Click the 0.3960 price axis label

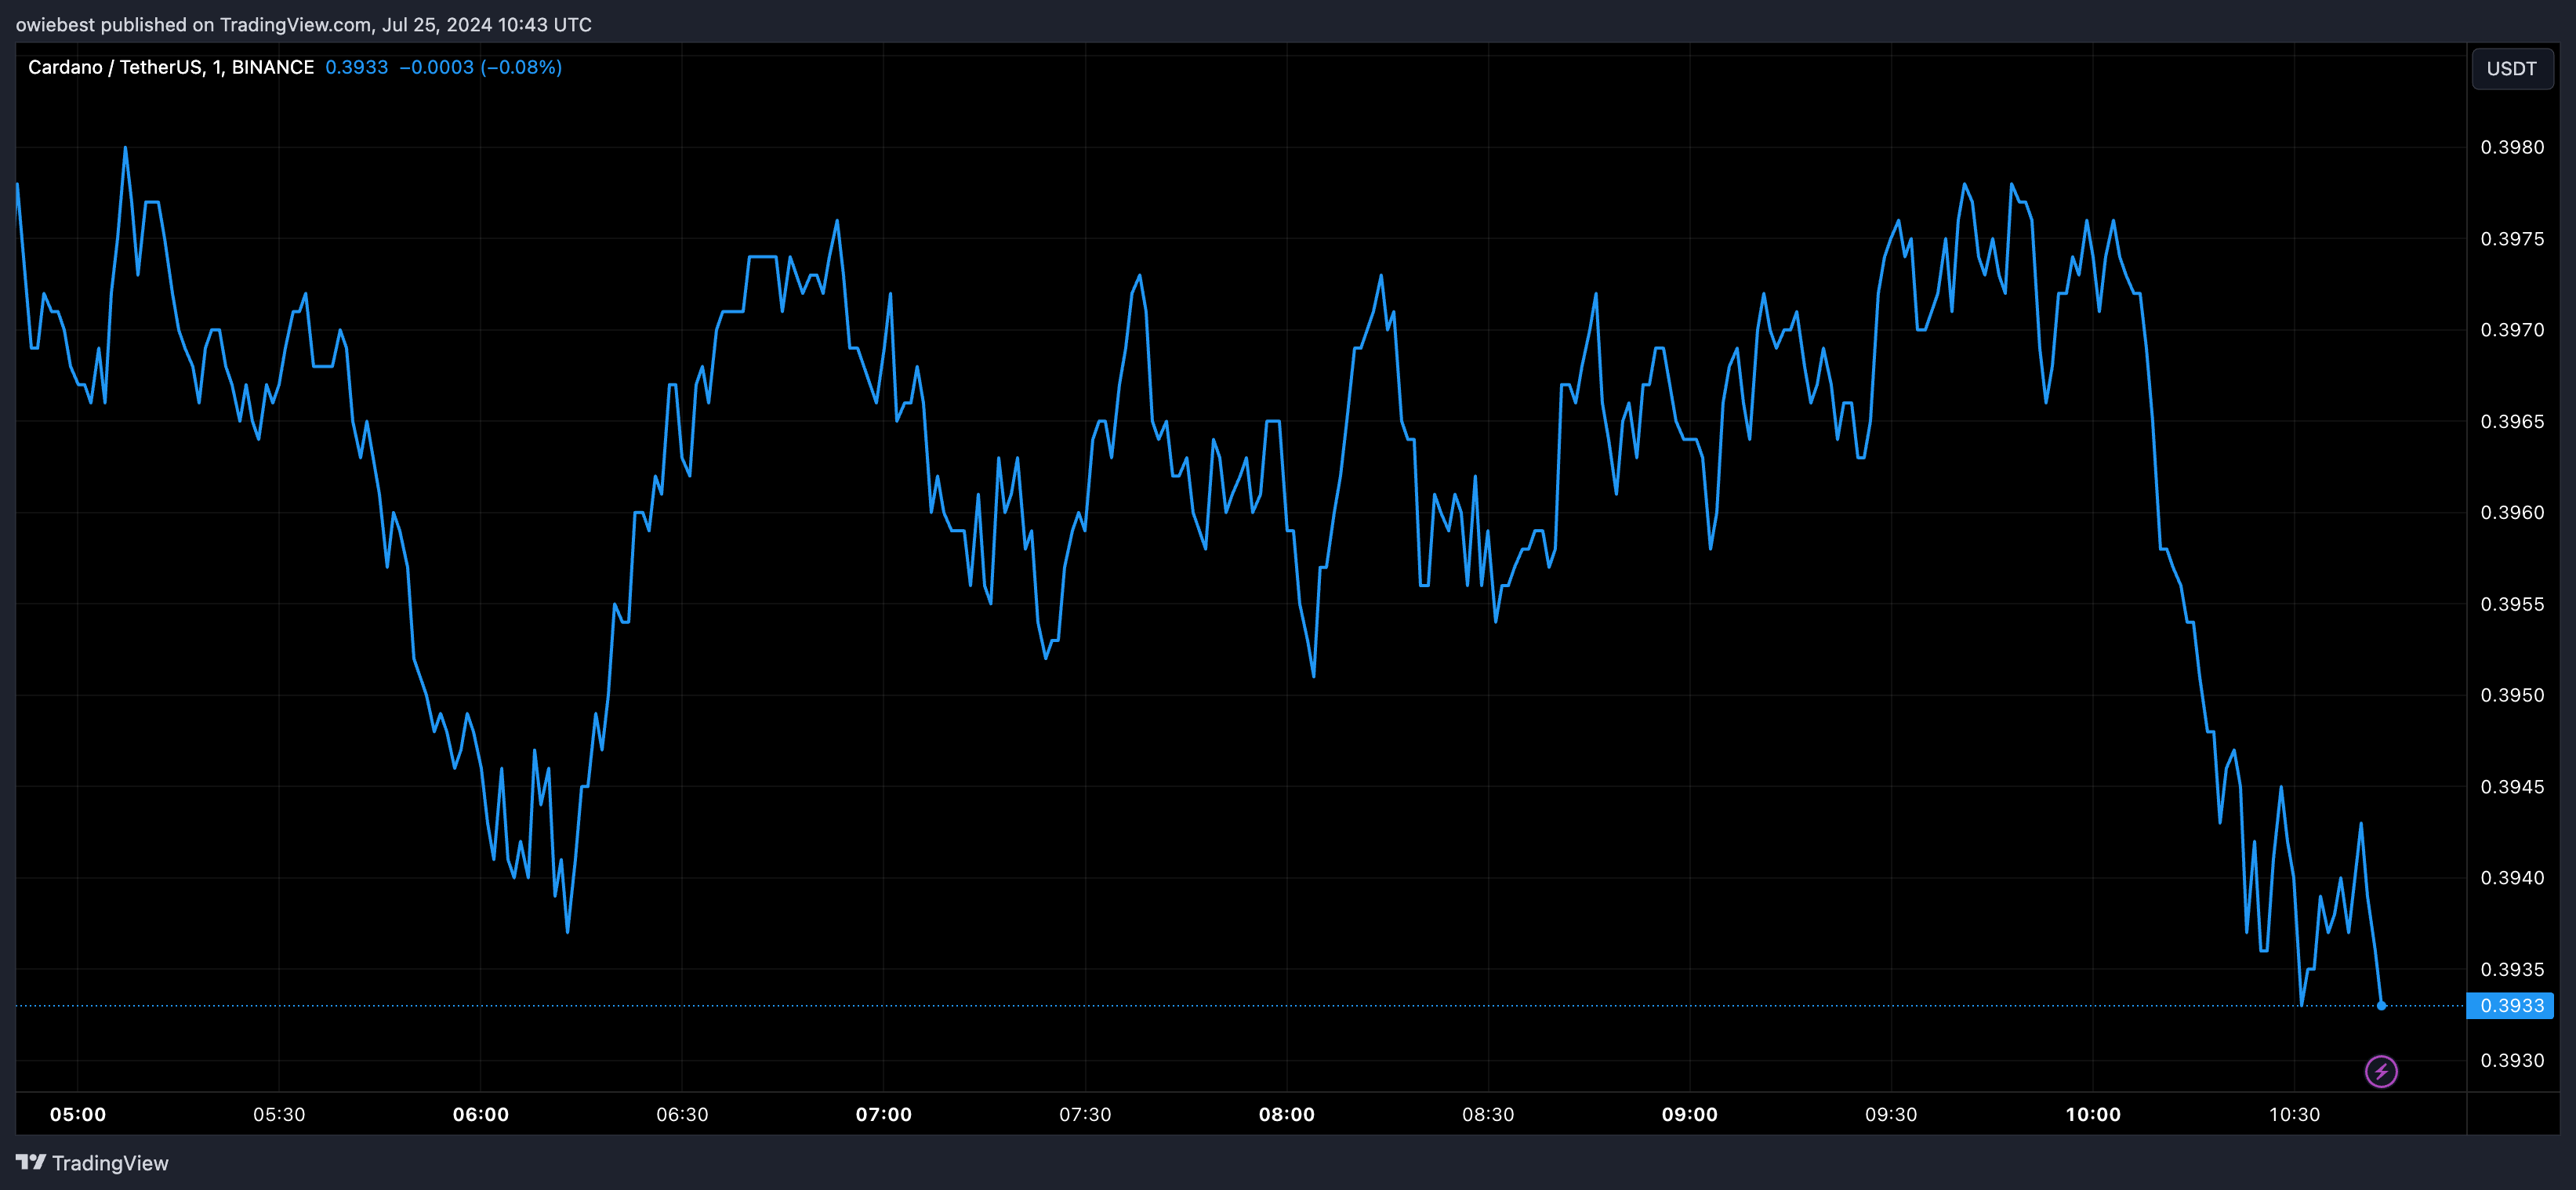click(x=2512, y=512)
